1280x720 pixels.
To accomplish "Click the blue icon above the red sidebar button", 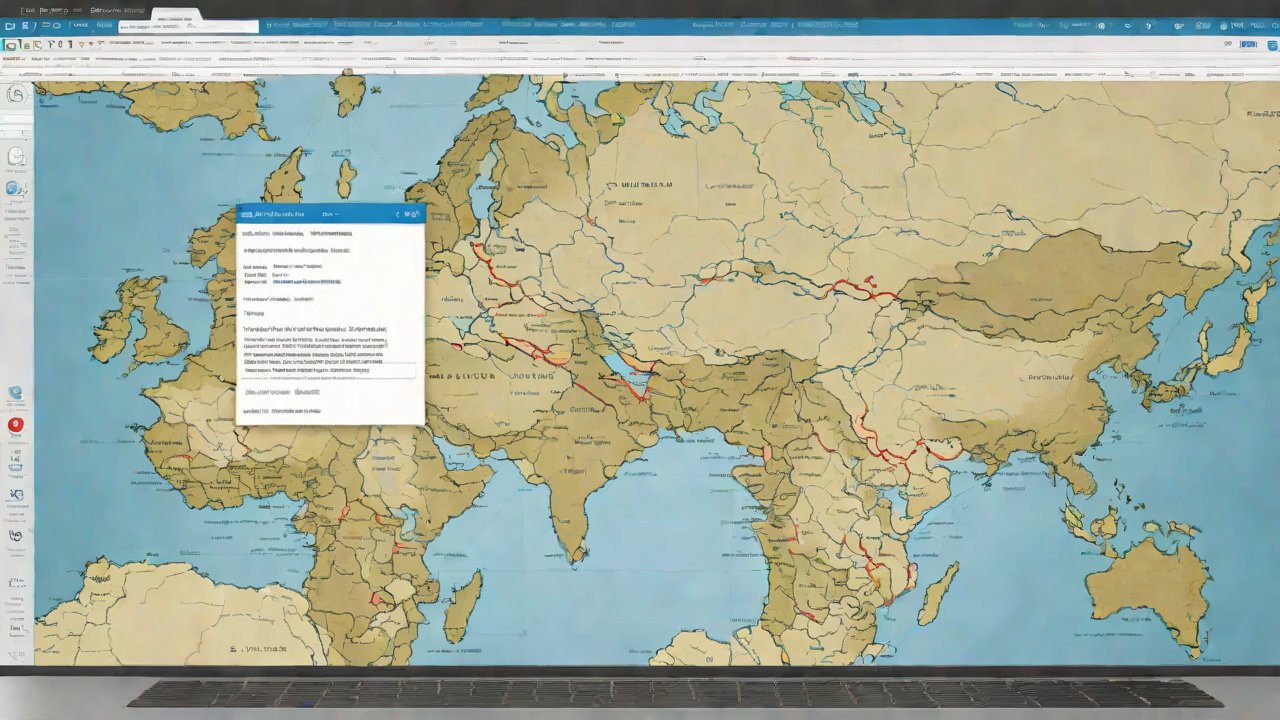I will (15, 393).
